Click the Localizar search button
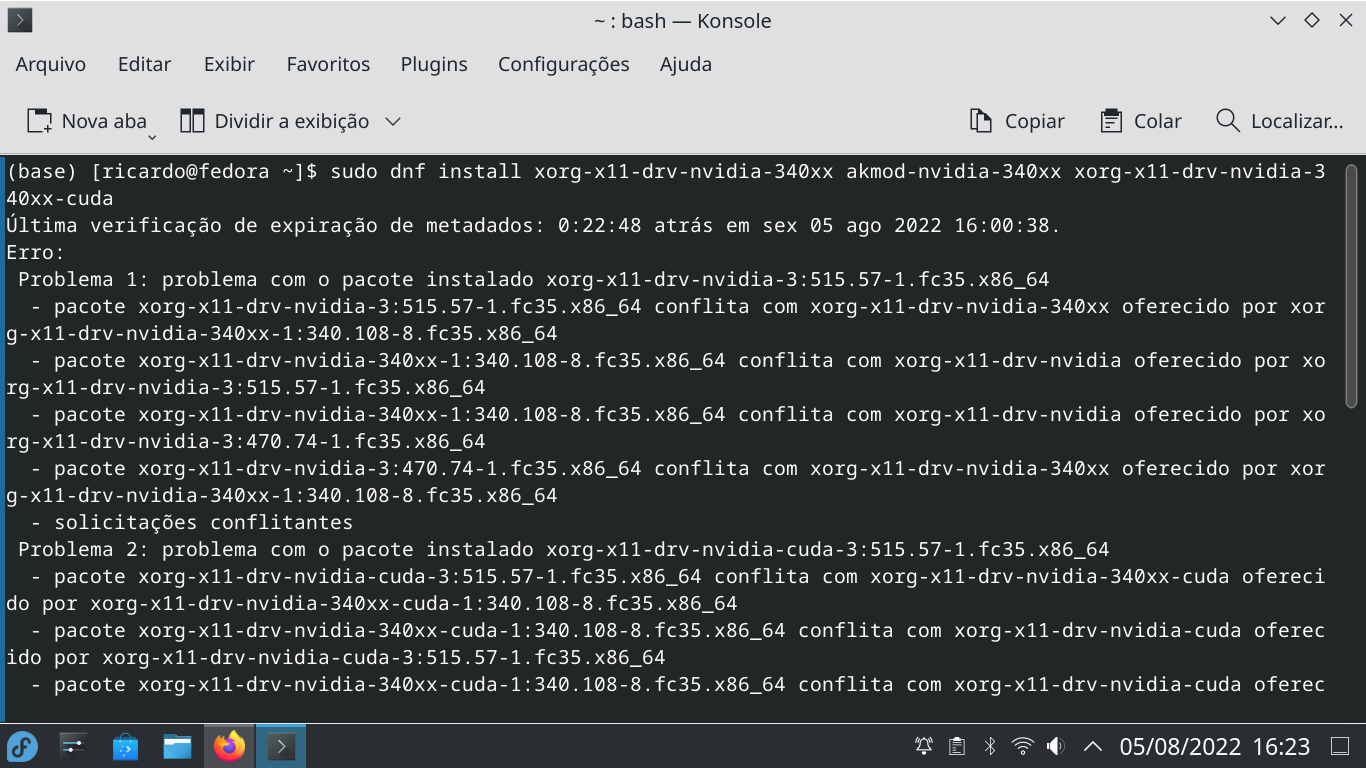 [x=1279, y=121]
